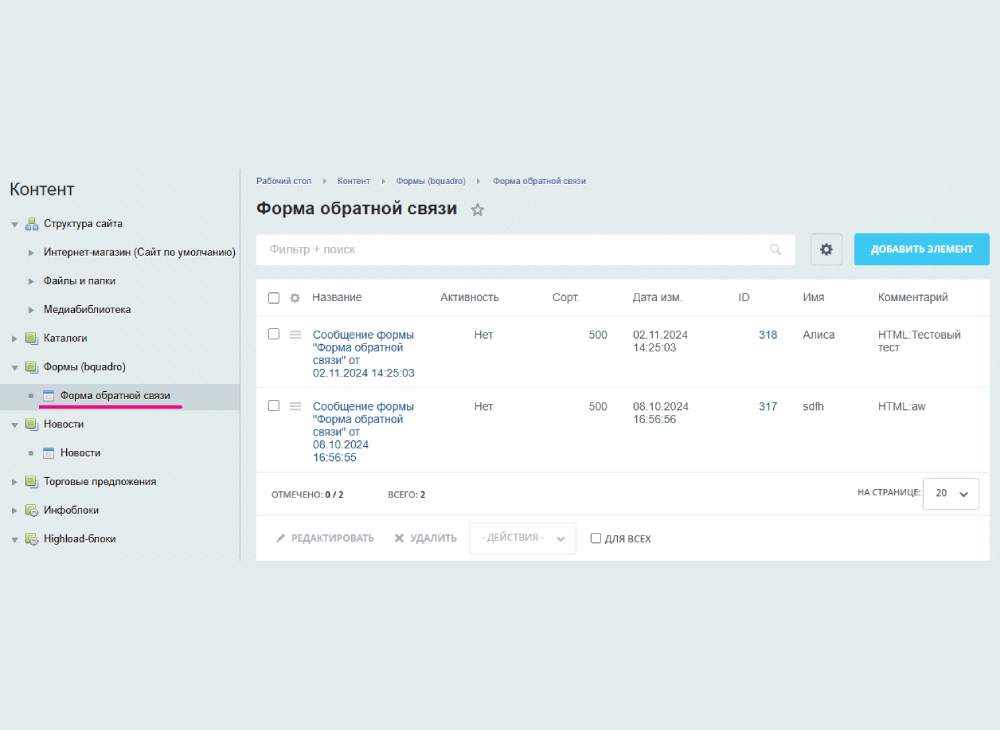
Task: Click the Редактировать button
Action: pyautogui.click(x=325, y=539)
